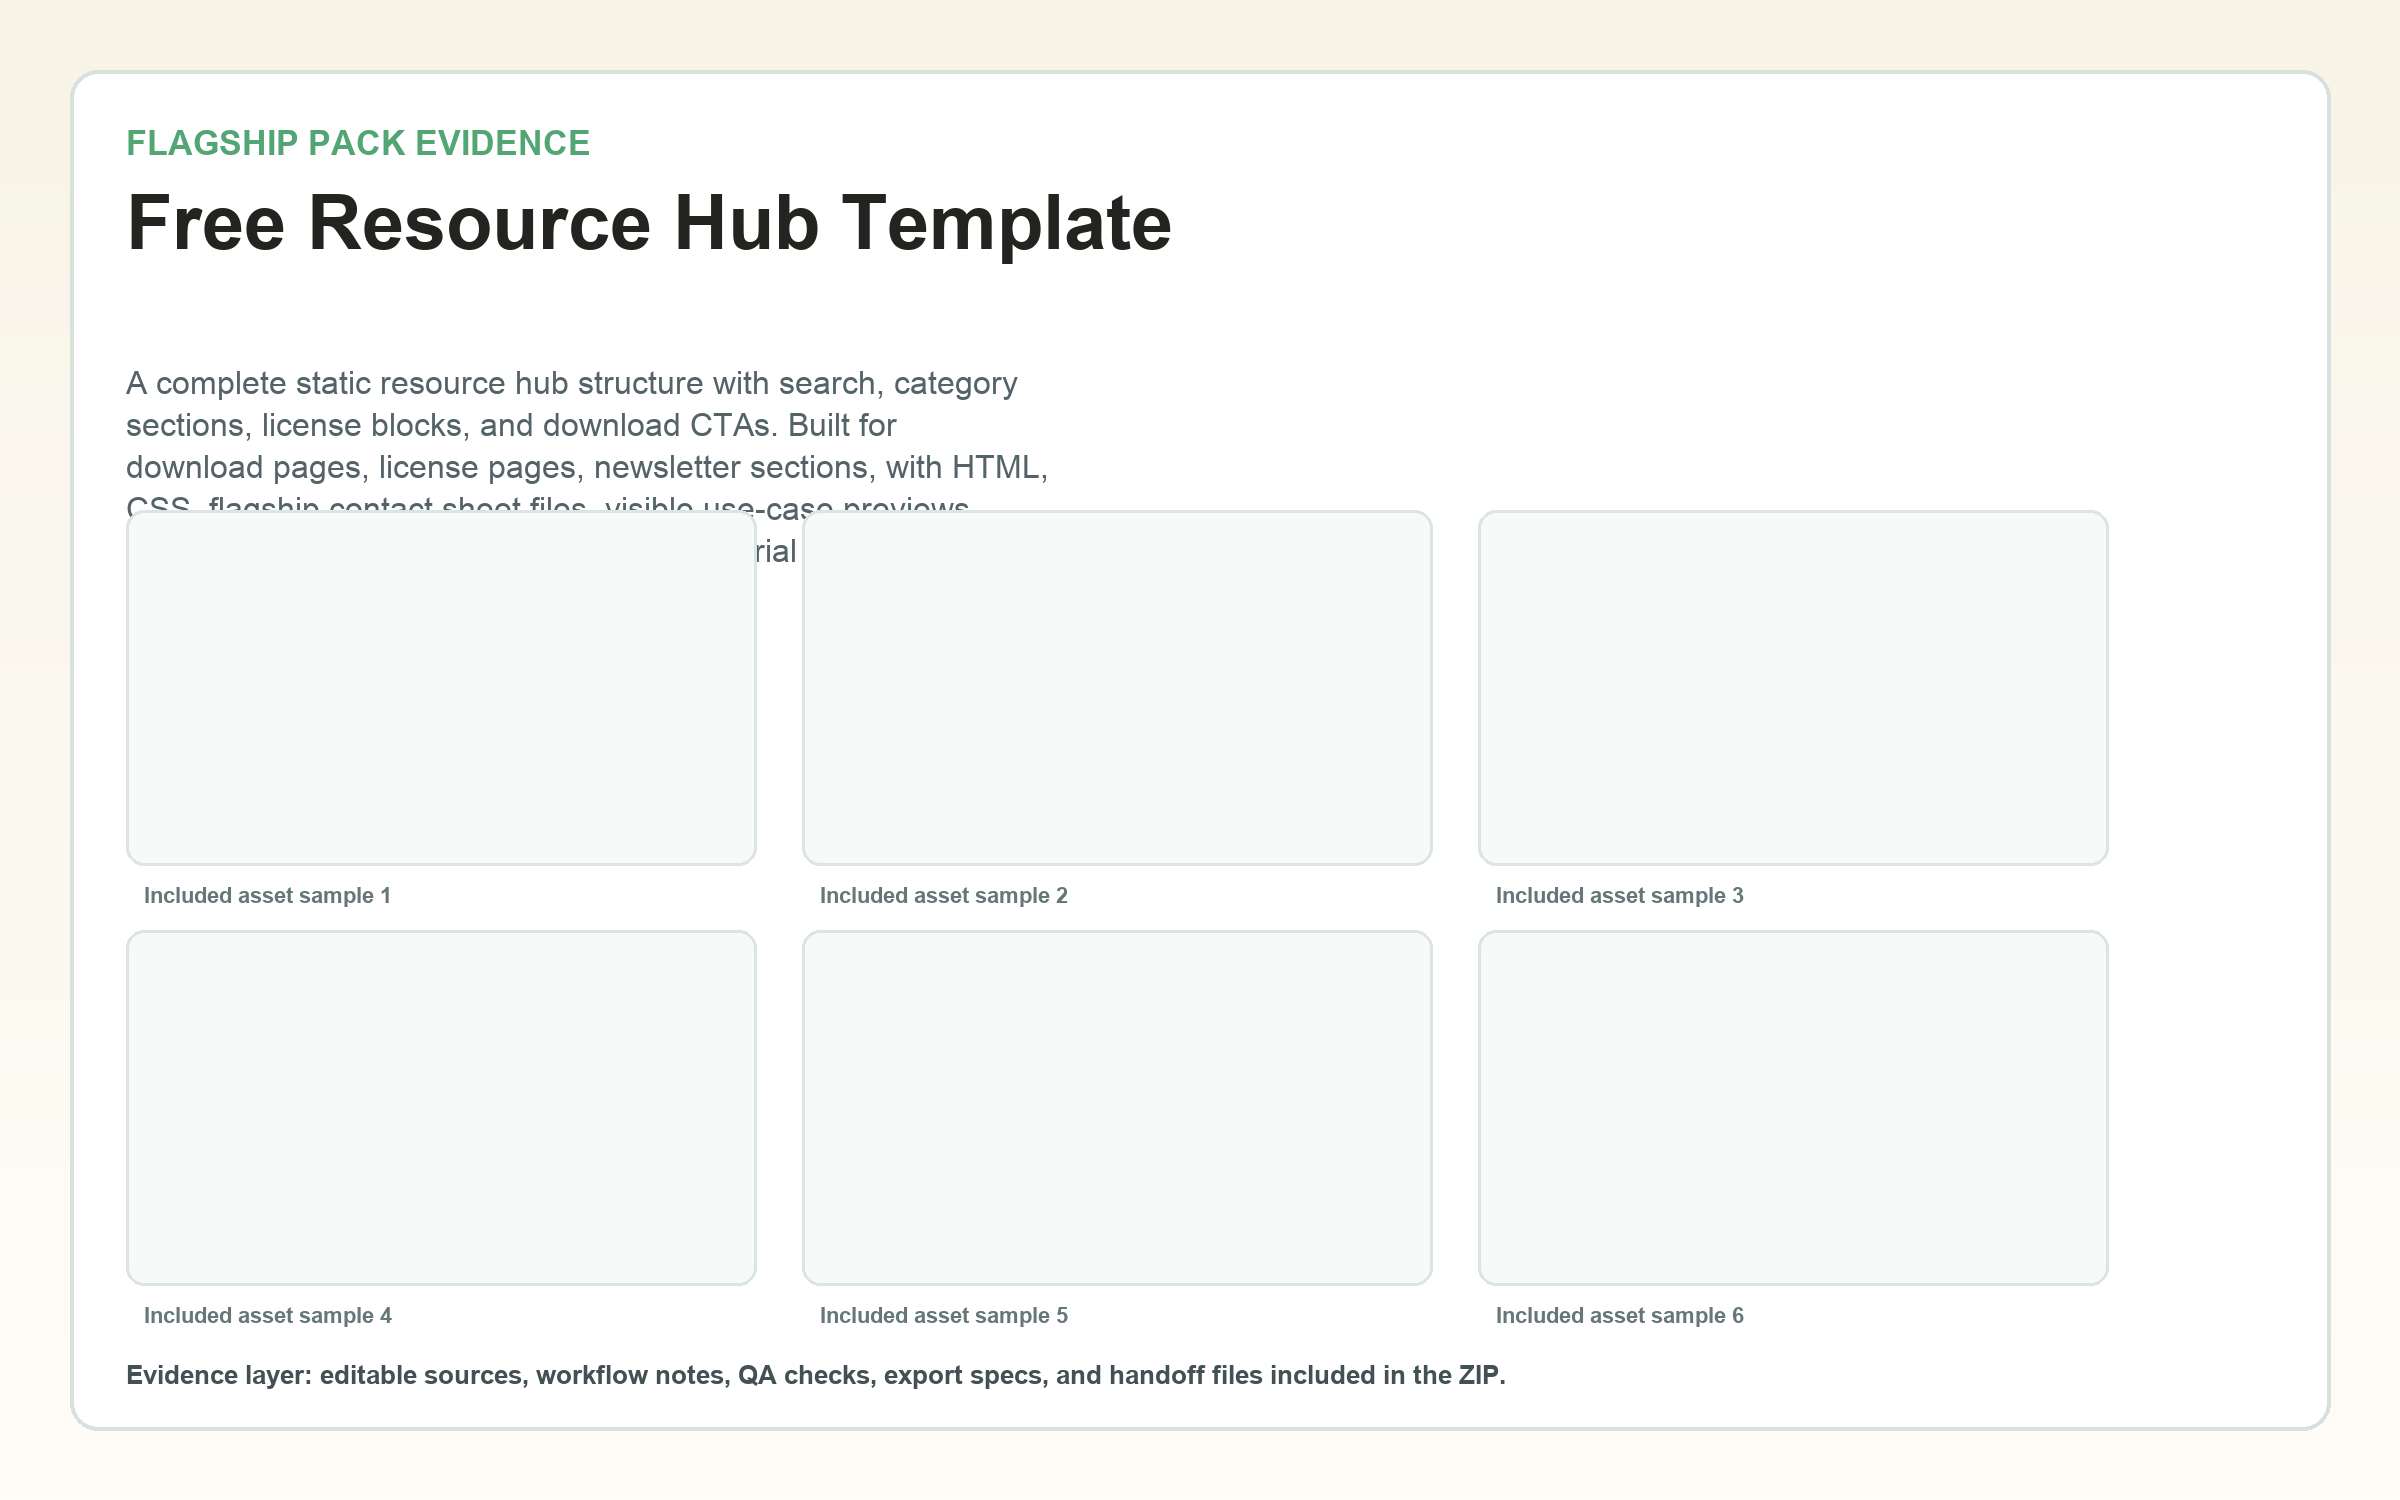The height and width of the screenshot is (1500, 2400).
Task: Open the Included asset sample 2 thumbnail
Action: tap(1117, 688)
